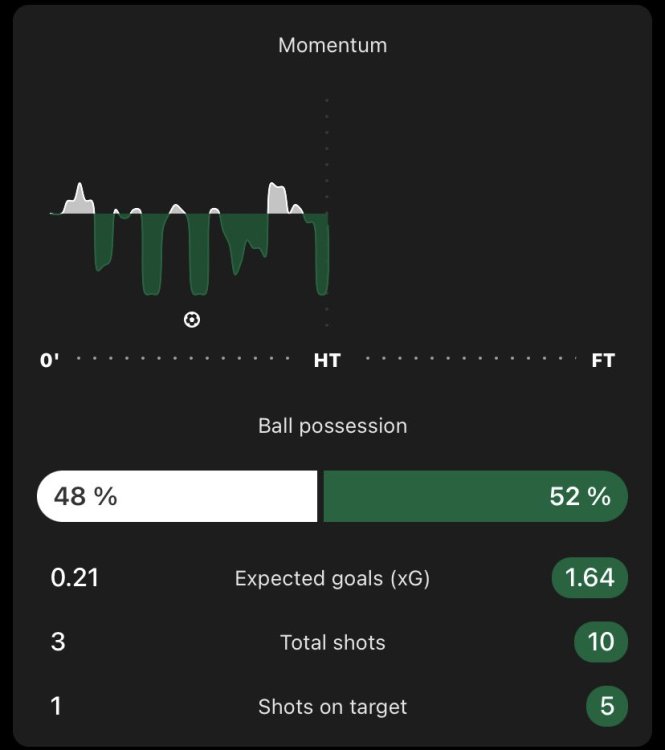The height and width of the screenshot is (750, 665).
Task: Tap the Total shots label
Action: click(332, 642)
